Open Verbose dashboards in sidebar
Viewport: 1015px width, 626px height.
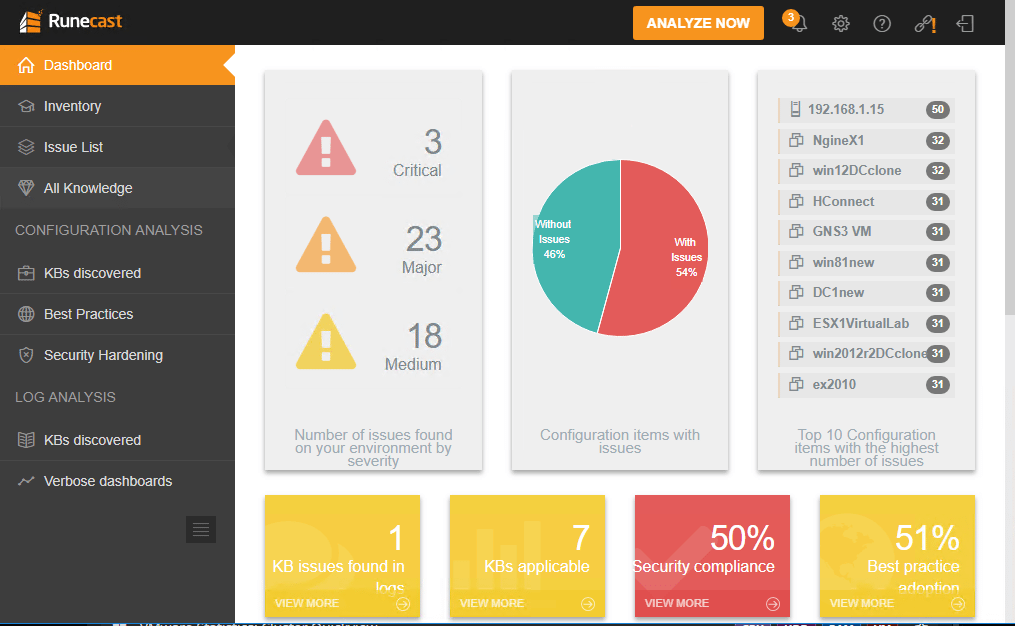coord(117,481)
